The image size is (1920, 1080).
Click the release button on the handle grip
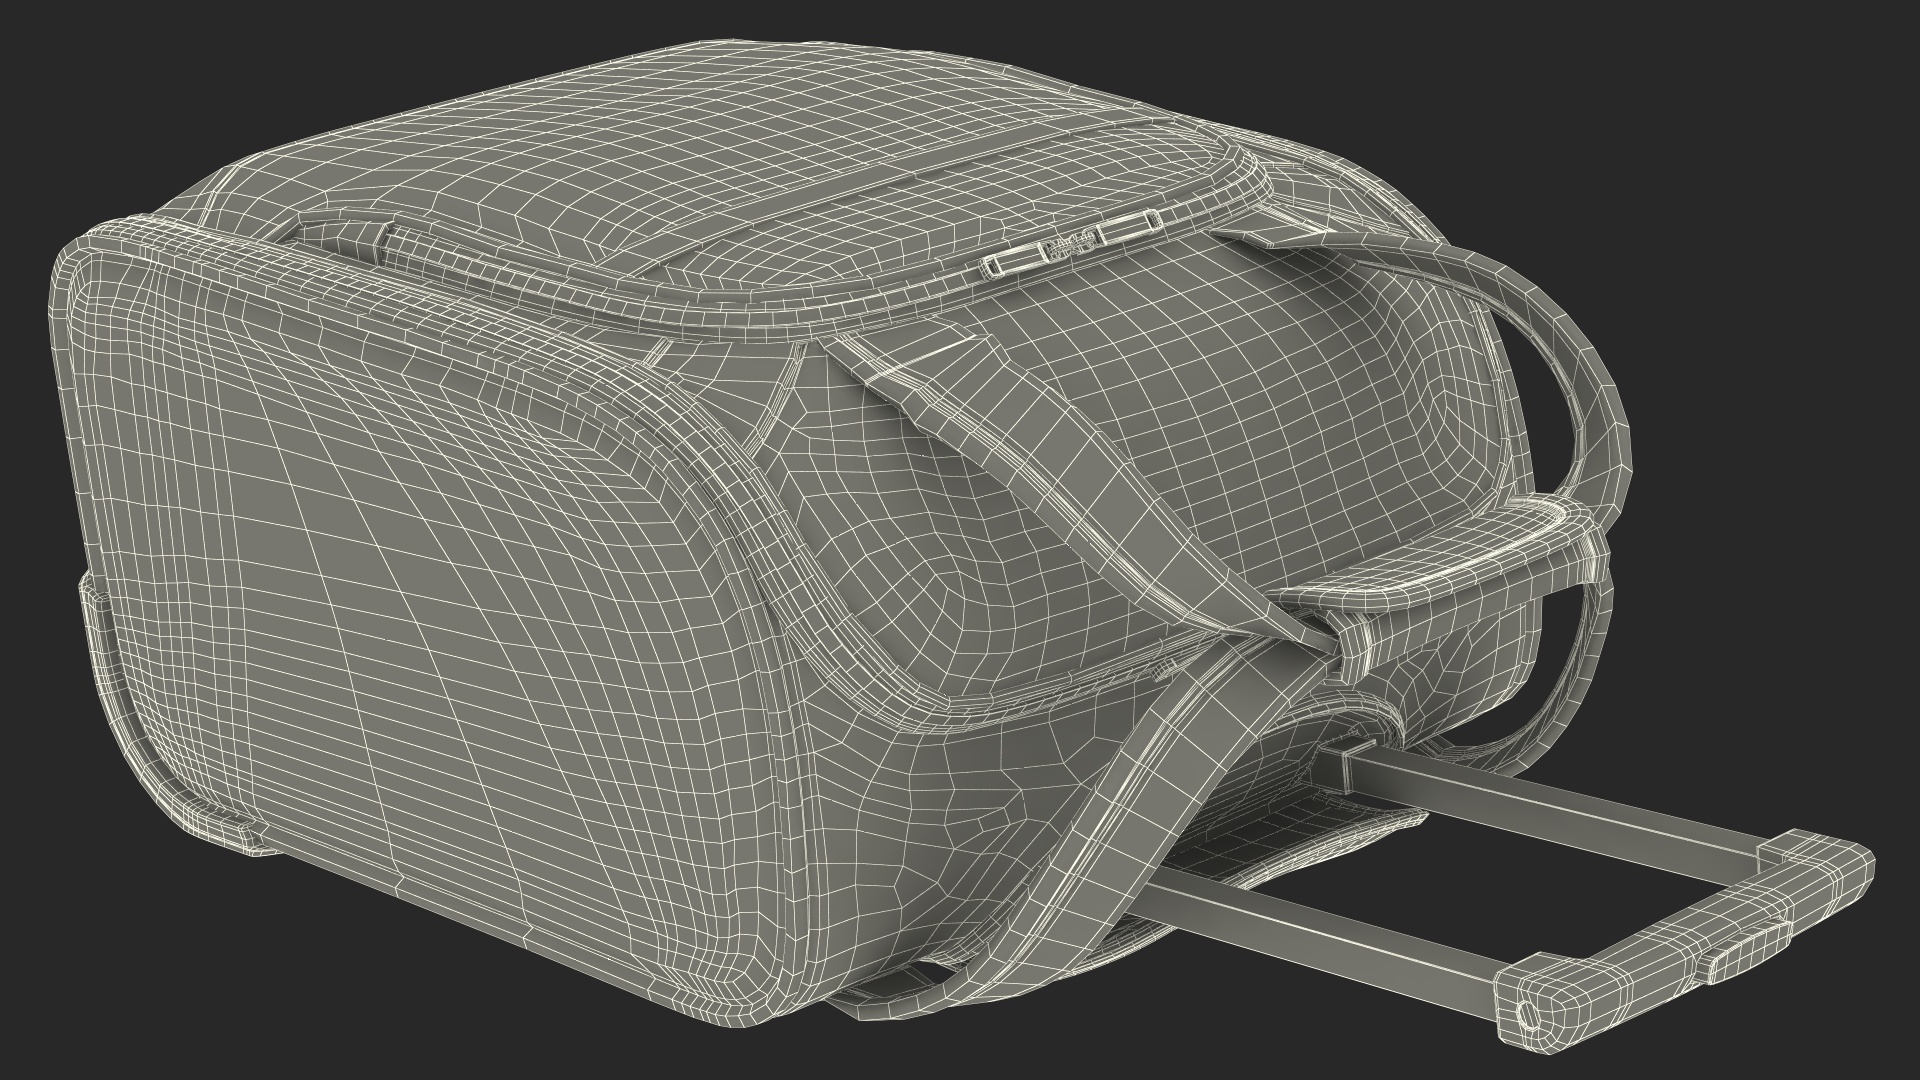1745,952
